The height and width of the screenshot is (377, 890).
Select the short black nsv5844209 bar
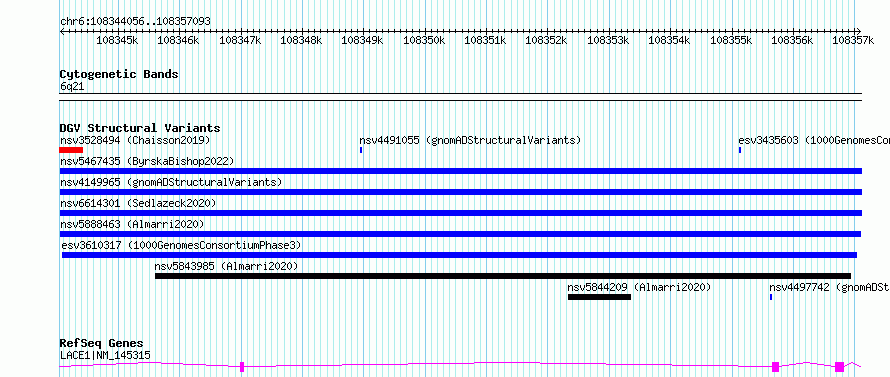point(599,297)
